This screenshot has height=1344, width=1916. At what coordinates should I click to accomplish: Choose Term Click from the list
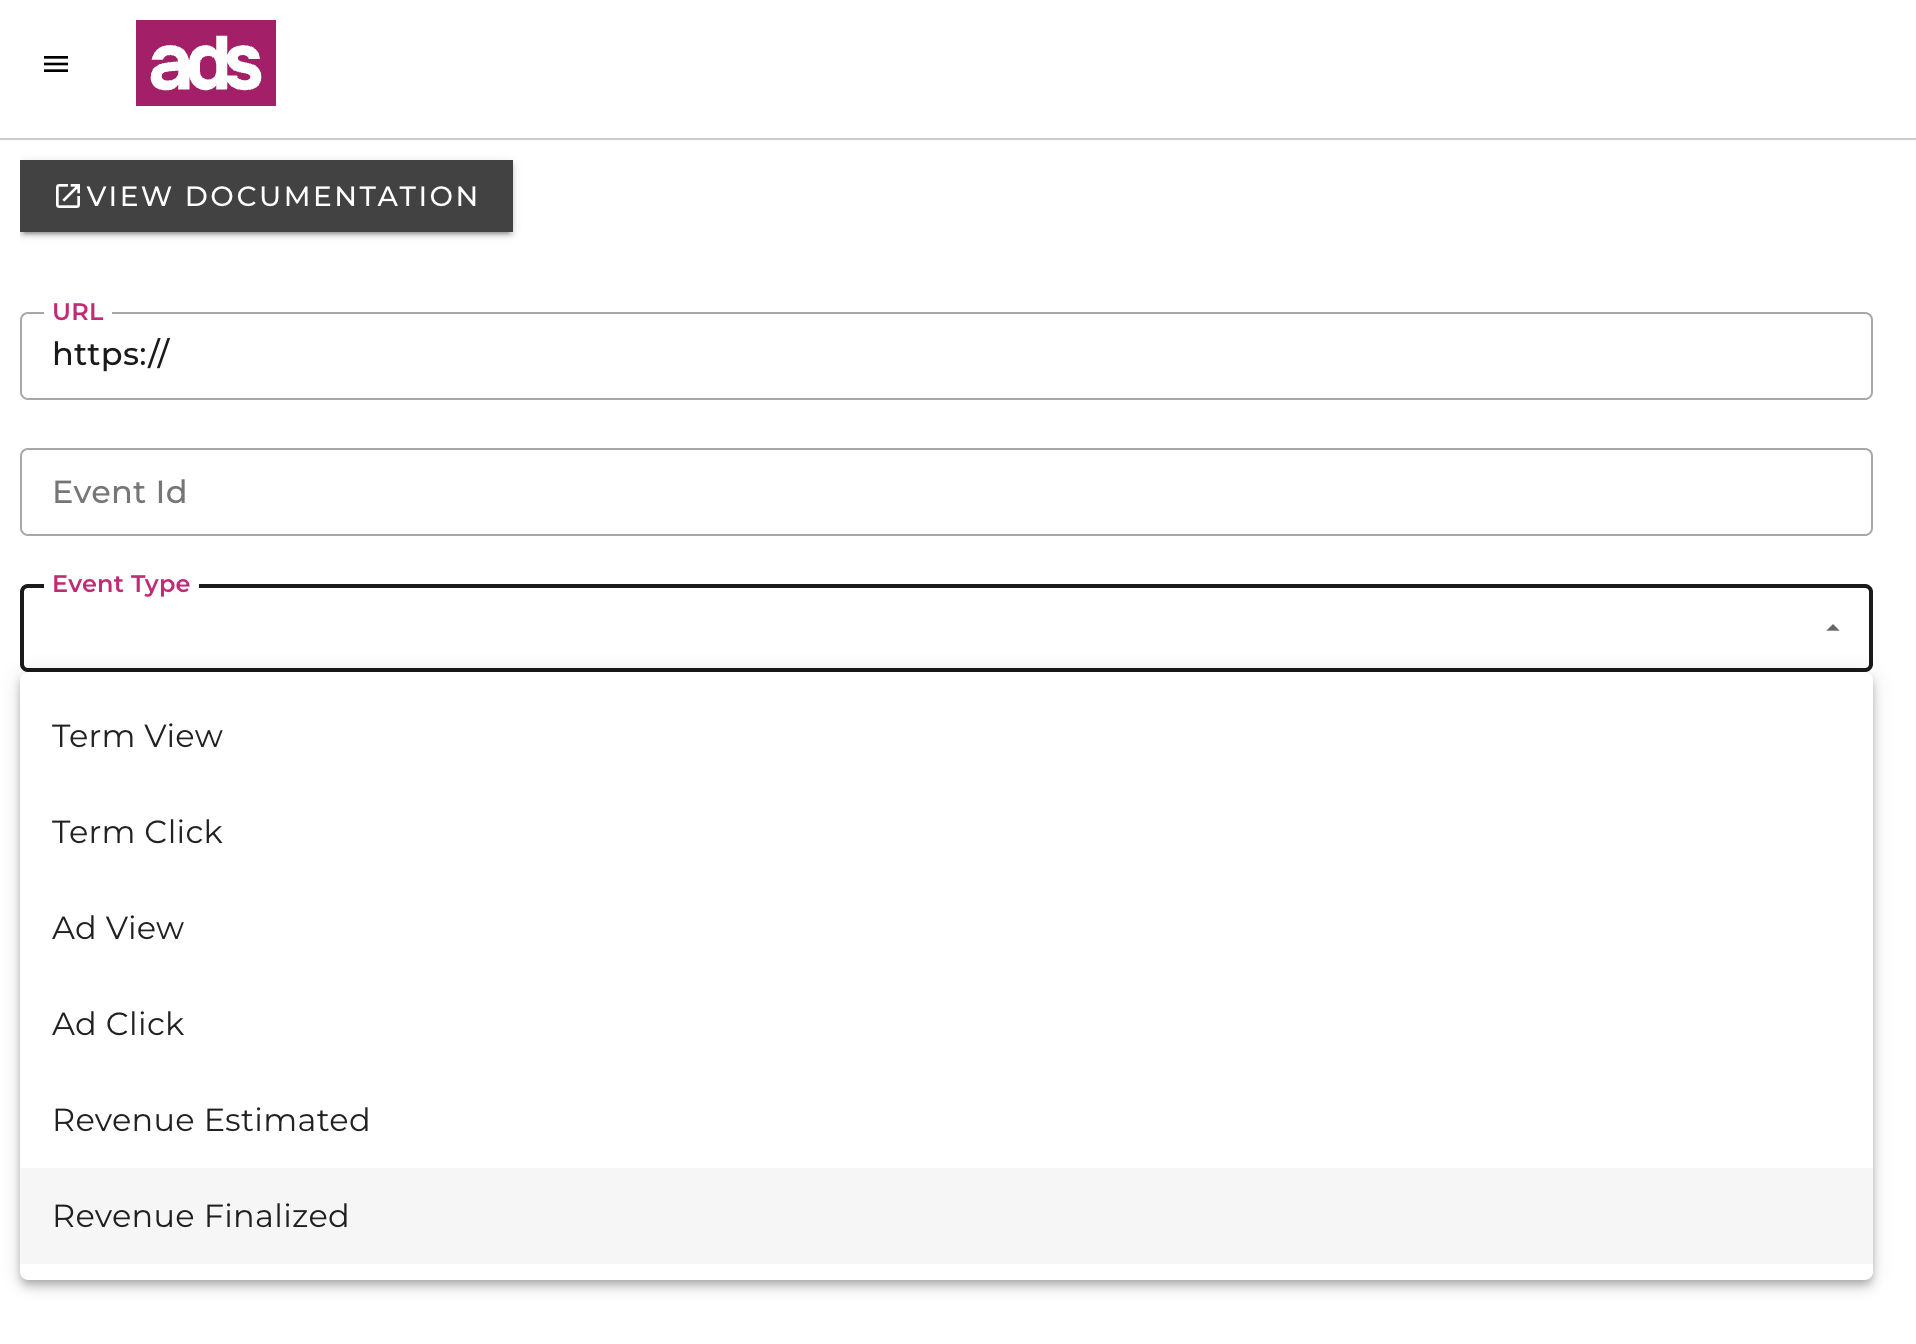138,832
